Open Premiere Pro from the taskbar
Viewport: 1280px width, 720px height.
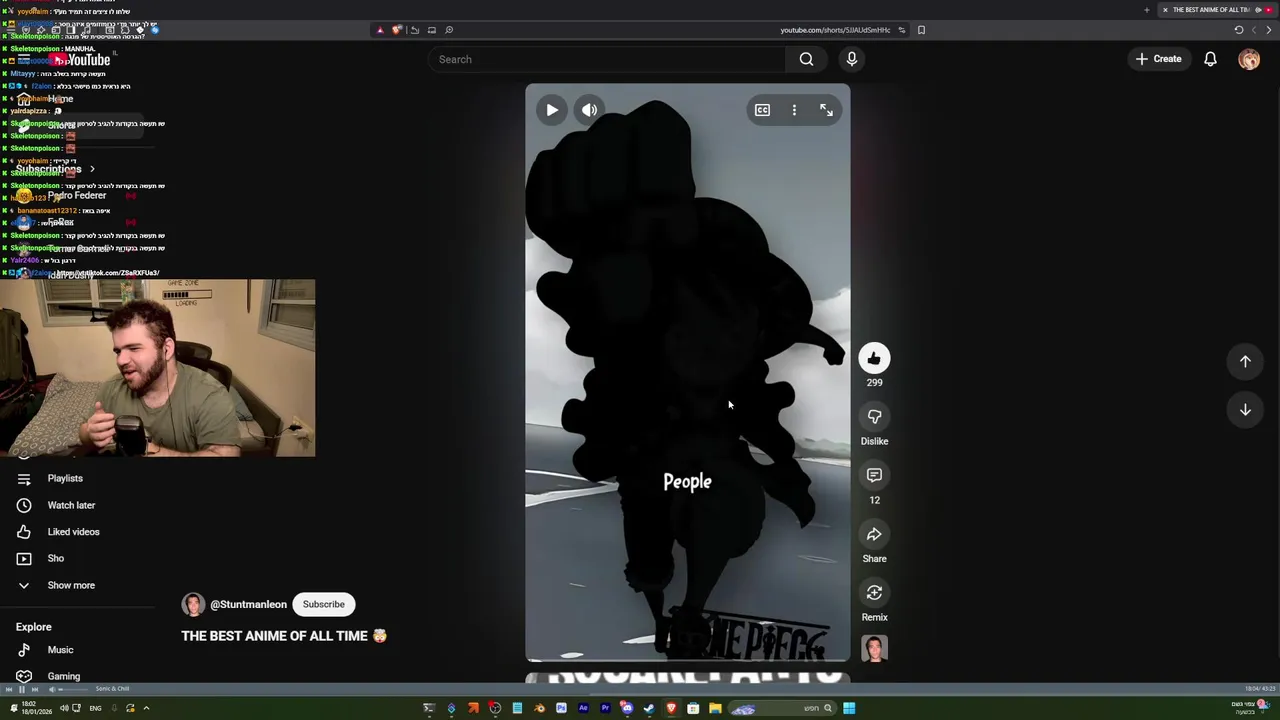coord(605,708)
